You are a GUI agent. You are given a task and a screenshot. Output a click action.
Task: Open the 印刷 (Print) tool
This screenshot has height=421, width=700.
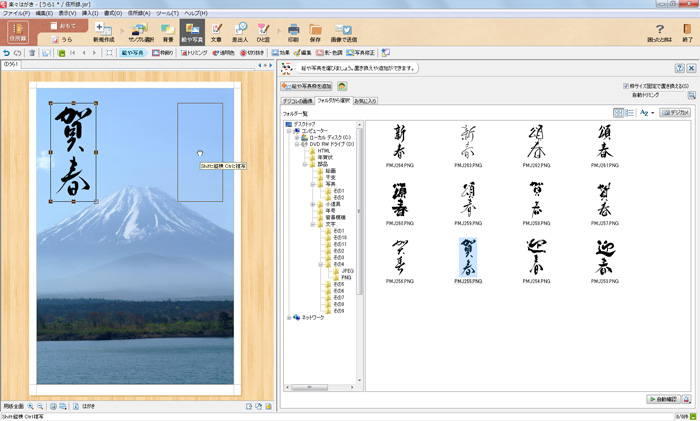(293, 33)
